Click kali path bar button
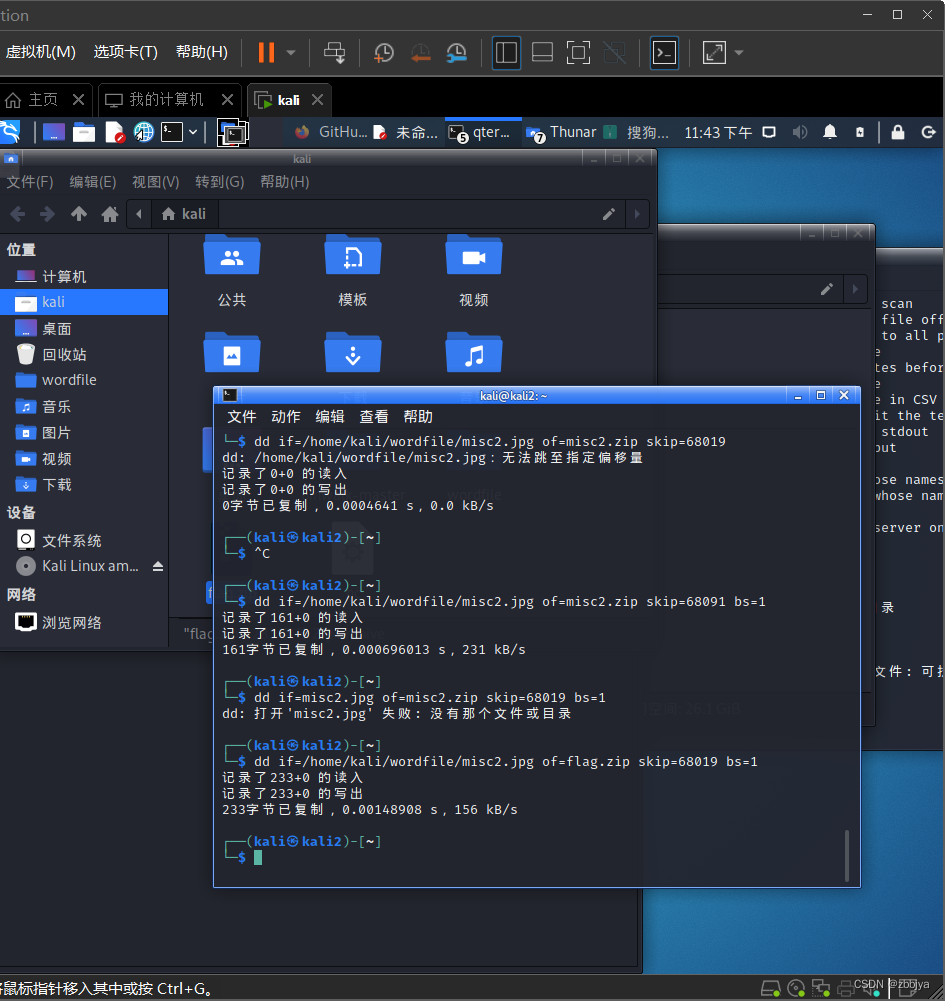The height and width of the screenshot is (1001, 945). click(185, 214)
